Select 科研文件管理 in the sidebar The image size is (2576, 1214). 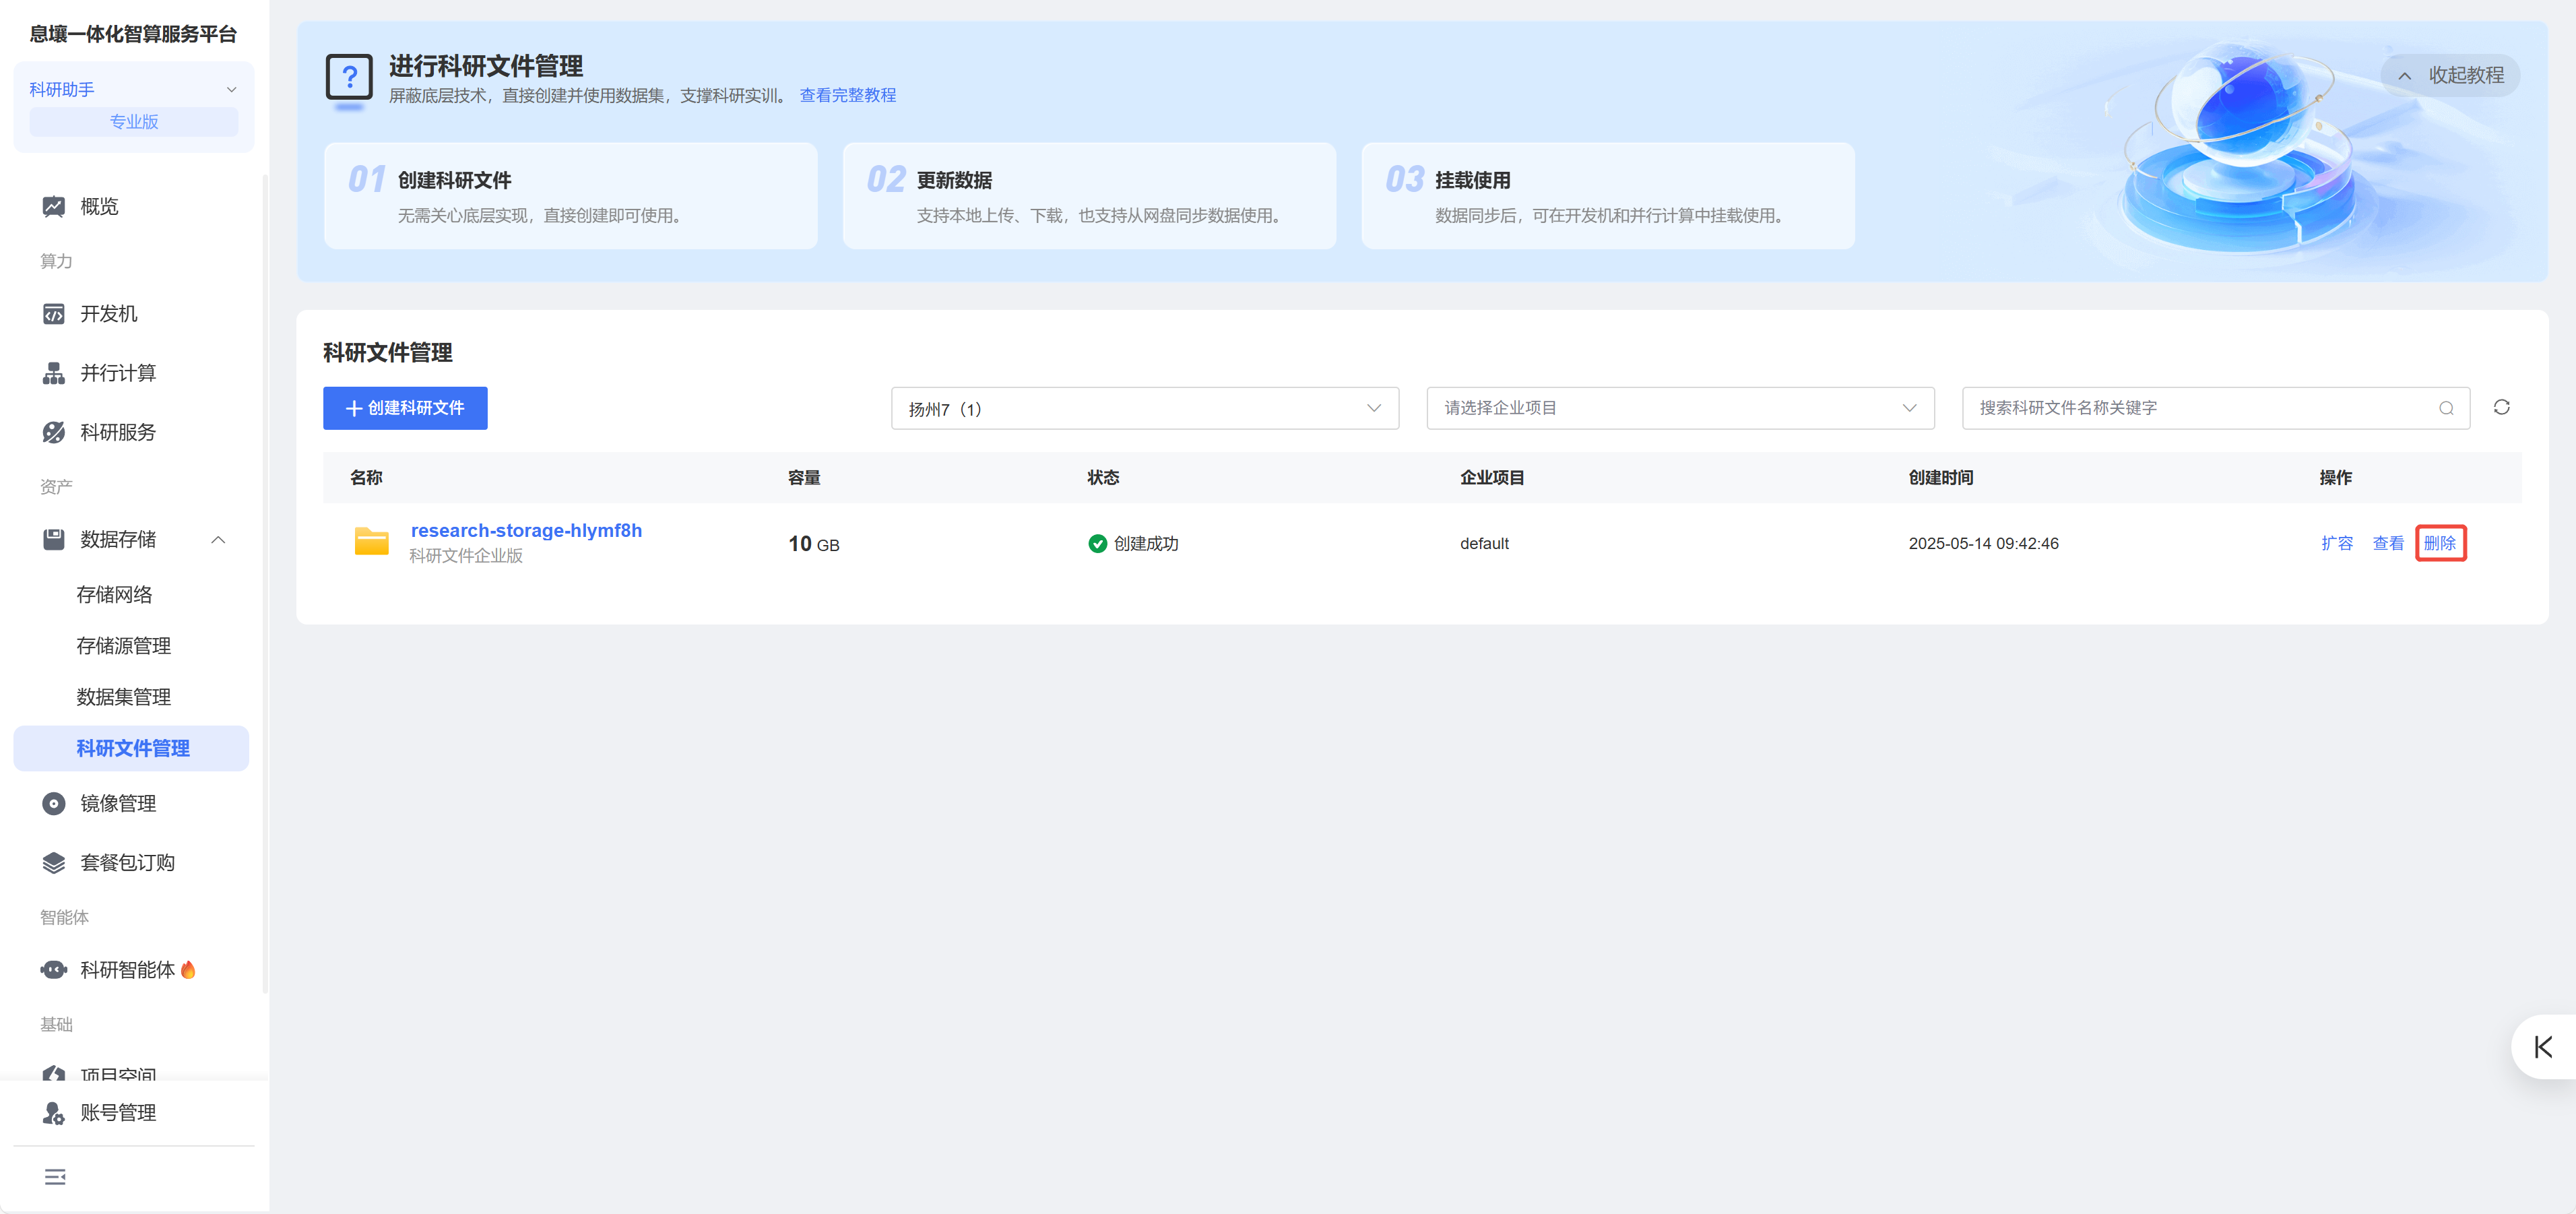point(132,748)
